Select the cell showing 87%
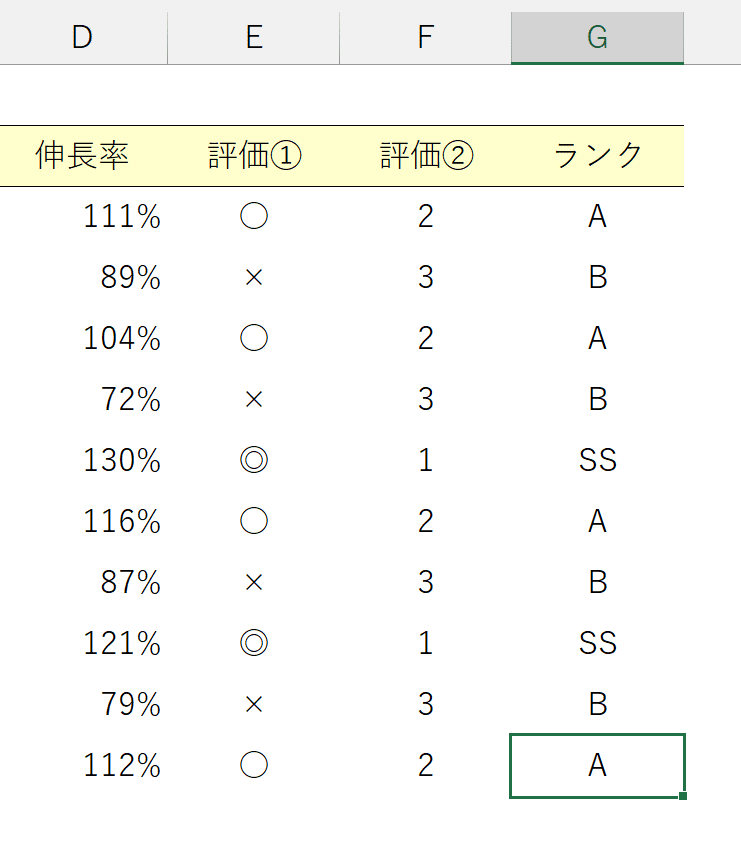The image size is (741, 847). coord(83,582)
